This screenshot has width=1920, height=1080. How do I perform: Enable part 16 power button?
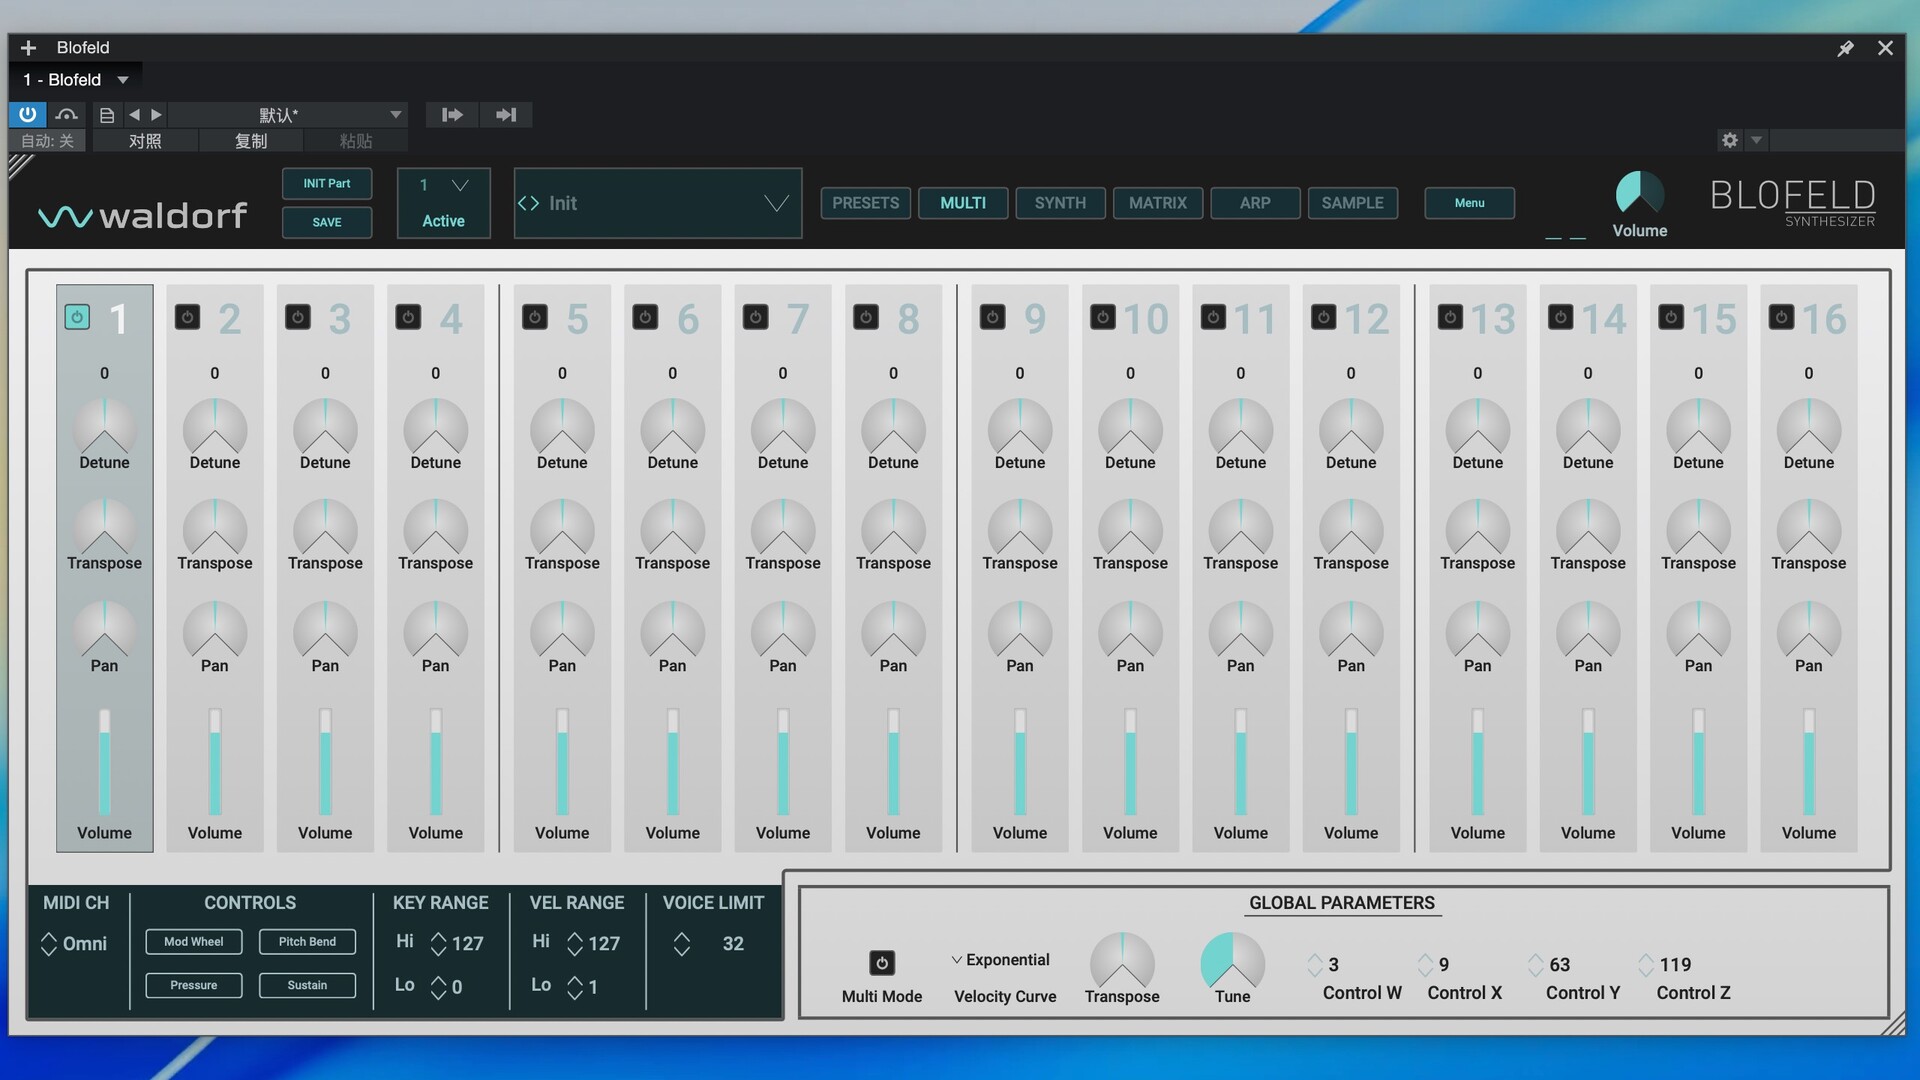1781,317
